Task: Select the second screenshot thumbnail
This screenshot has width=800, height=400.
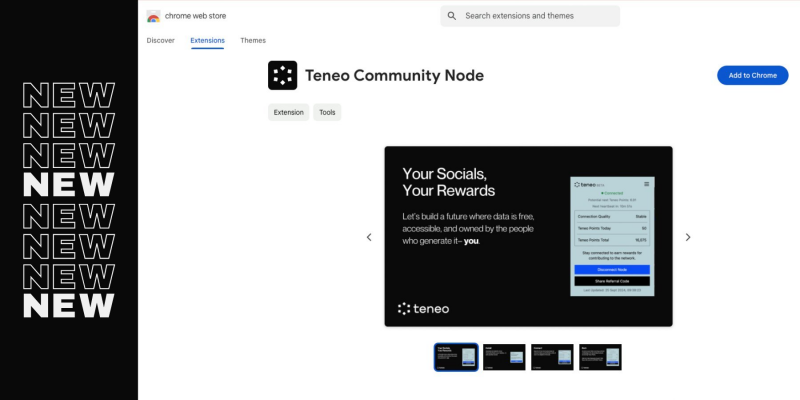Action: point(504,357)
